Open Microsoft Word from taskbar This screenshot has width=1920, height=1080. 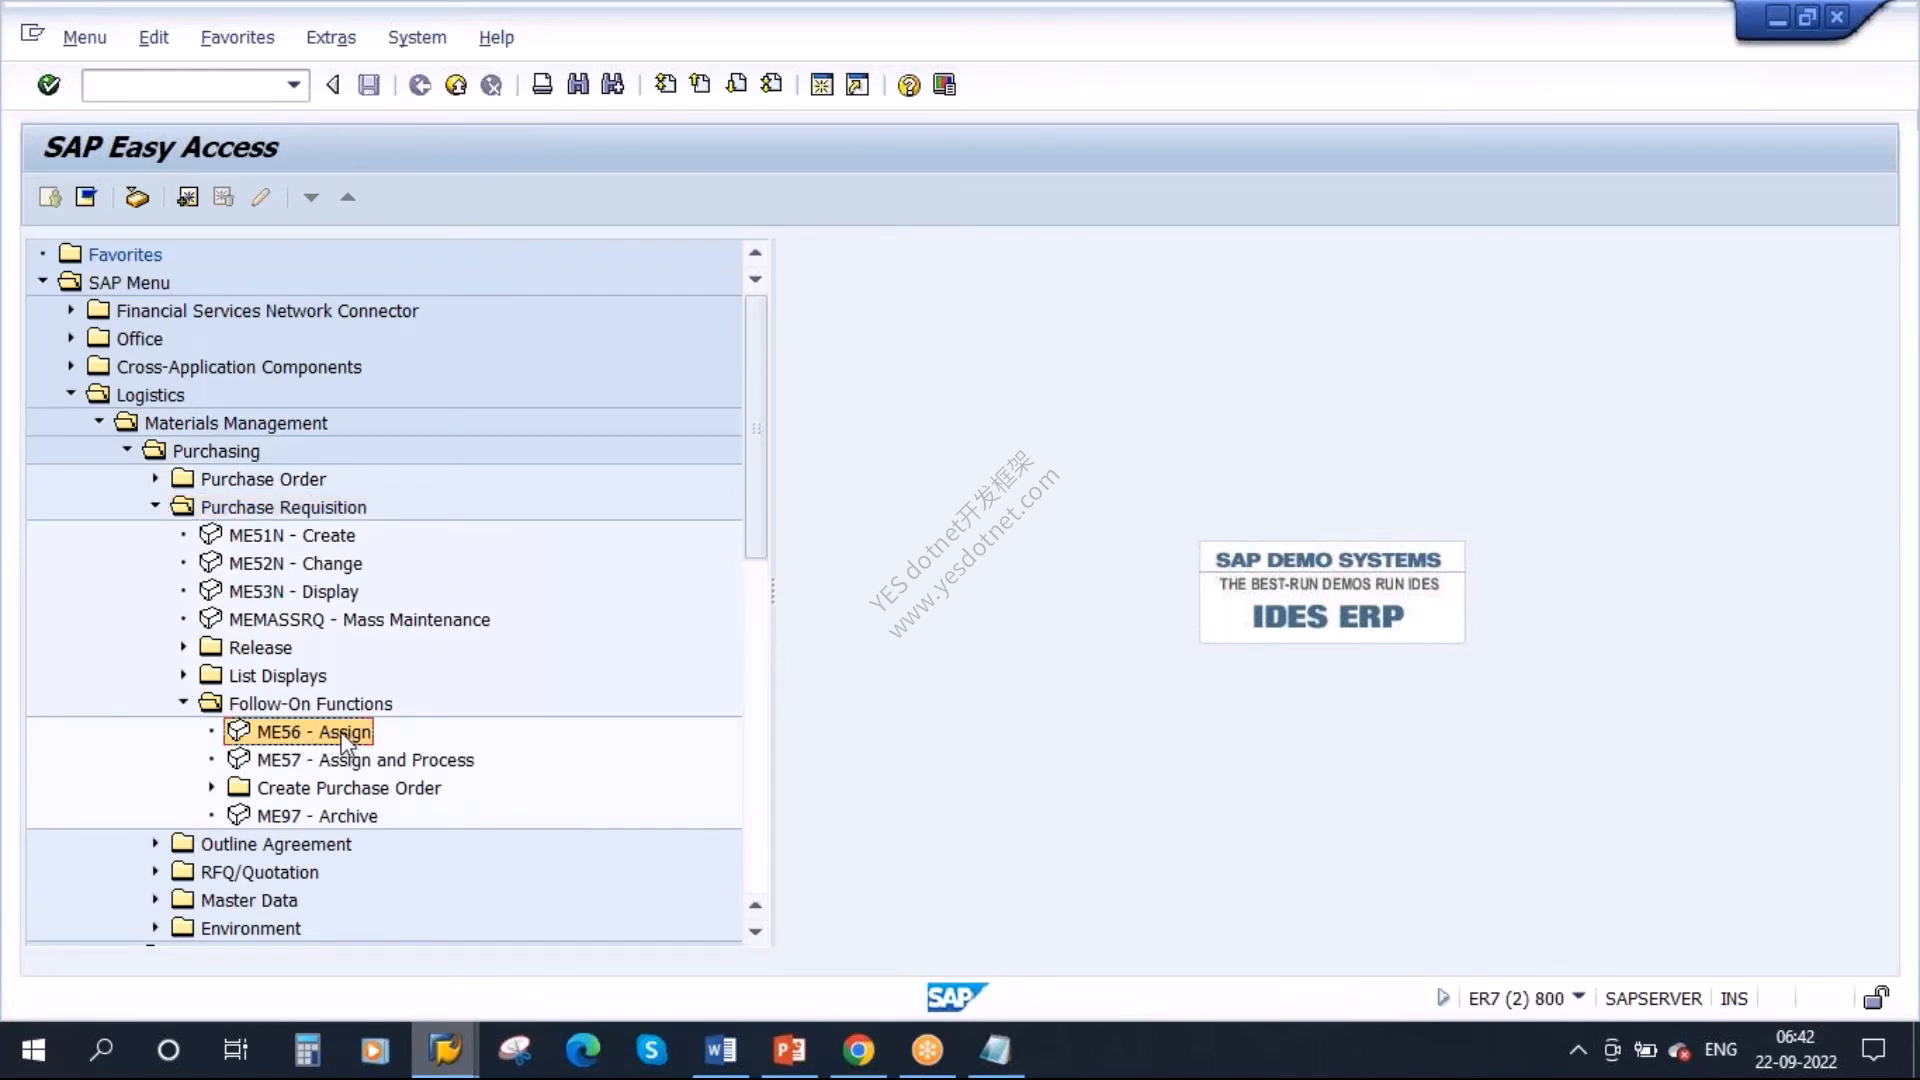(721, 1050)
